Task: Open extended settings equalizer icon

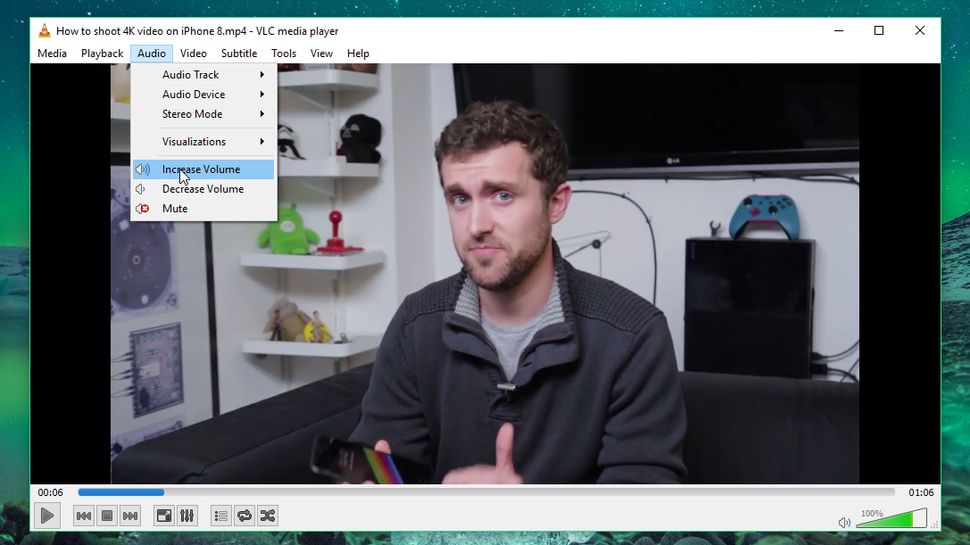Action: coord(187,515)
